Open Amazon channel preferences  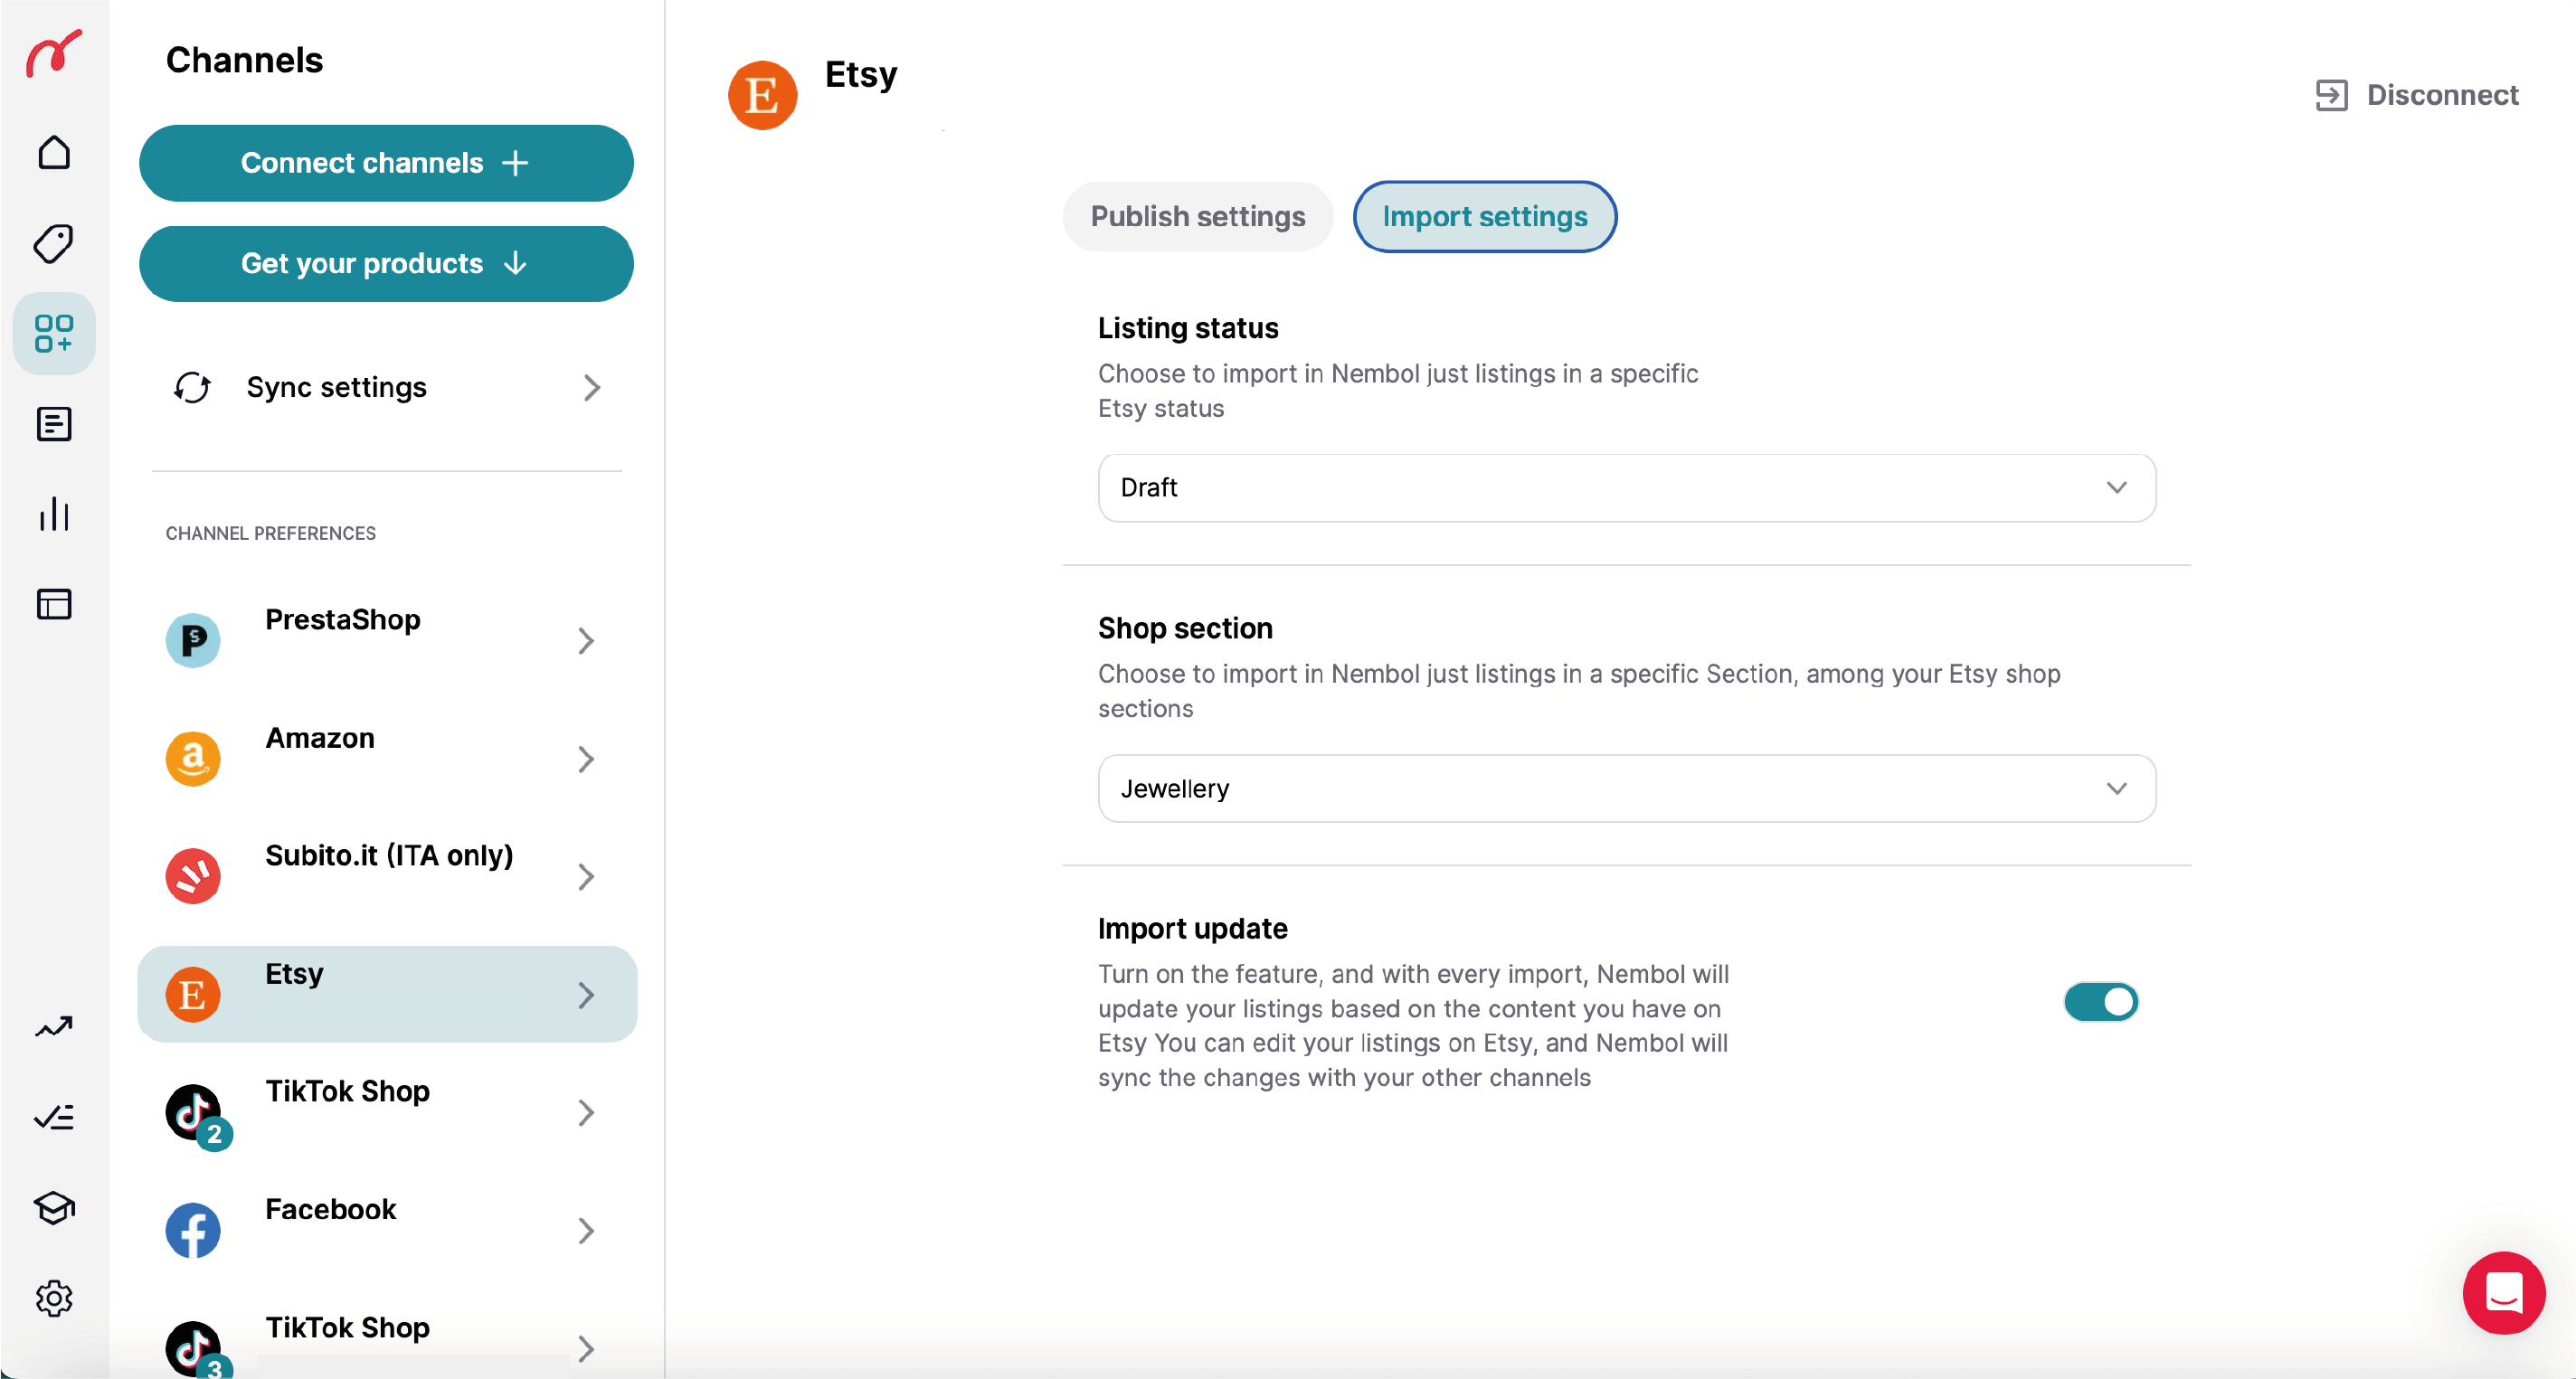pos(386,758)
